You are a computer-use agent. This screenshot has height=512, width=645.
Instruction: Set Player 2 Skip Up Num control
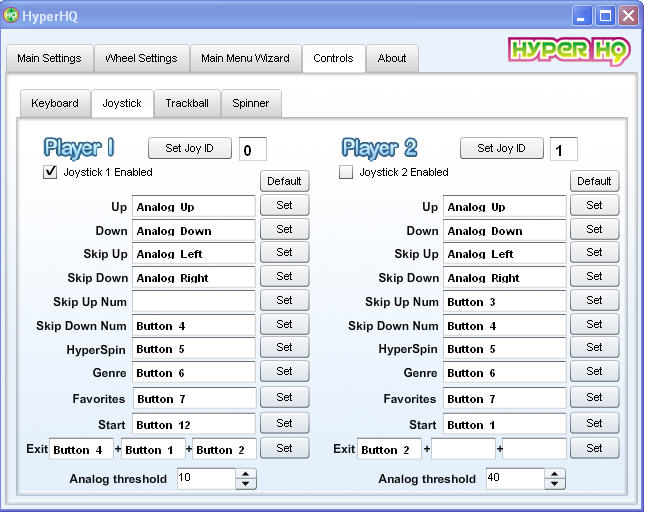coord(594,300)
